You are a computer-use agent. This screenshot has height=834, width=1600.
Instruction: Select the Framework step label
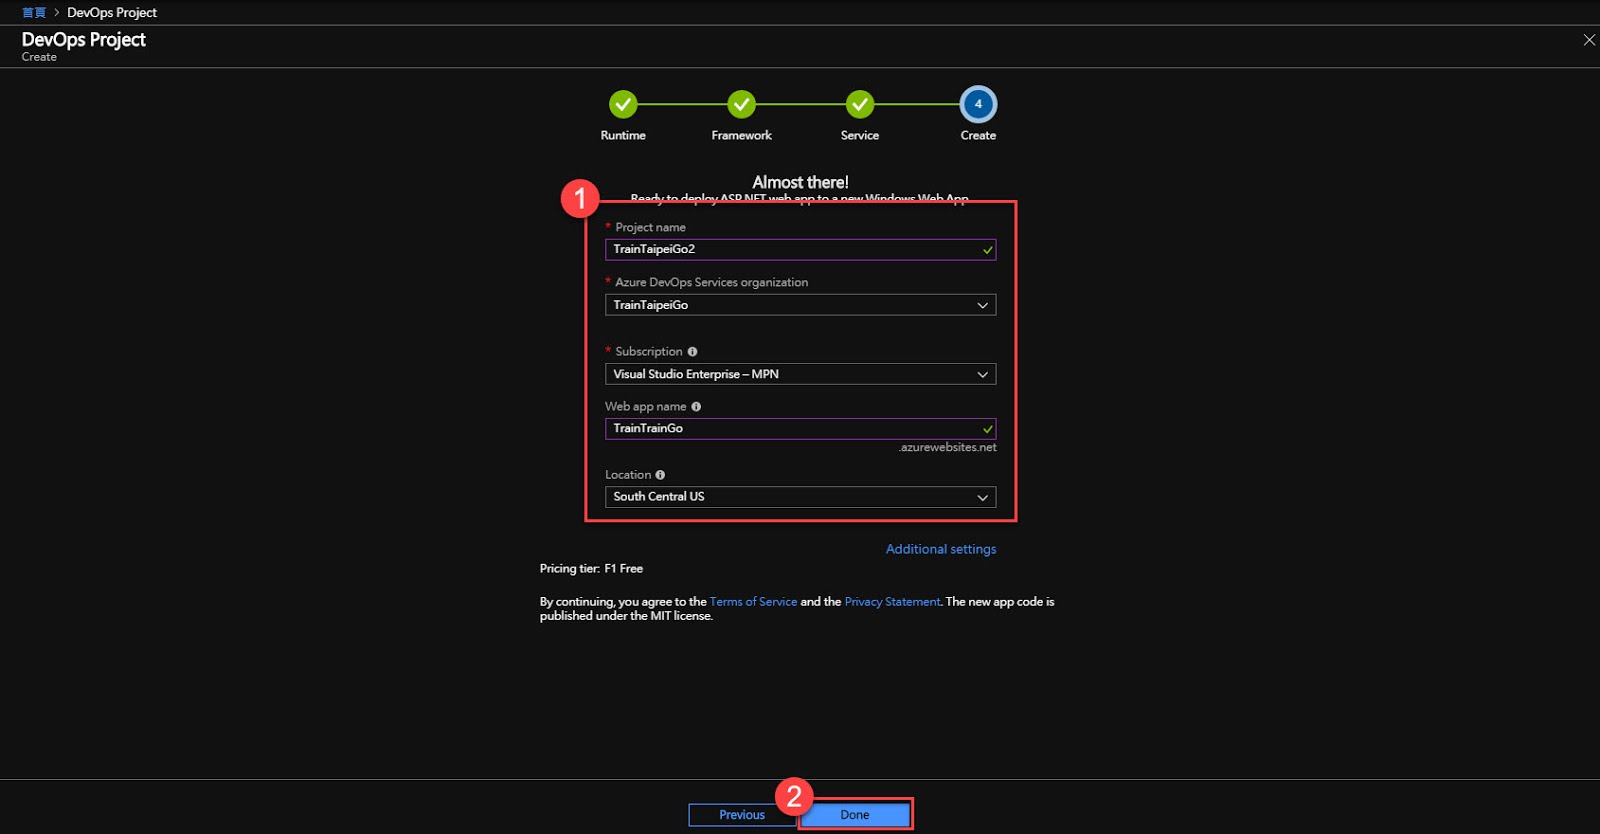741,135
